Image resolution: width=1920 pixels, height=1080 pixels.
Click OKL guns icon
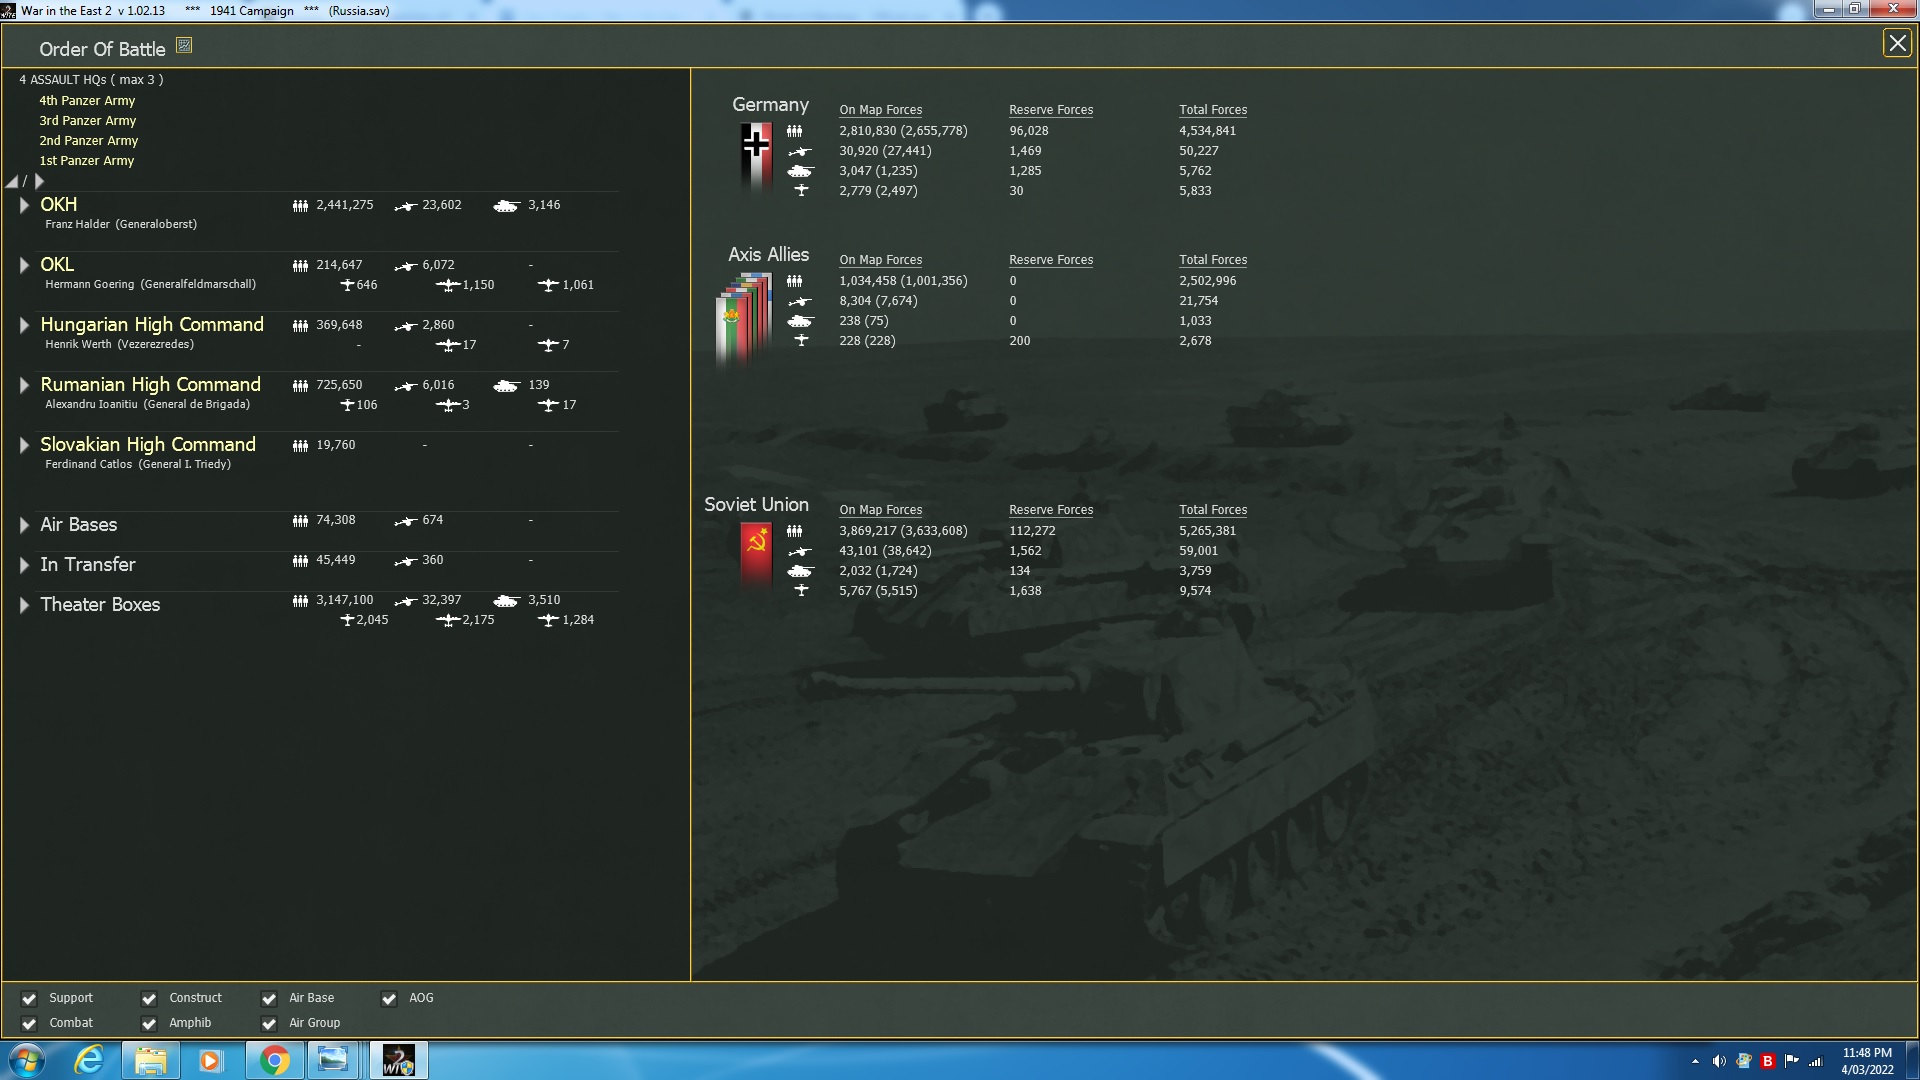click(405, 266)
